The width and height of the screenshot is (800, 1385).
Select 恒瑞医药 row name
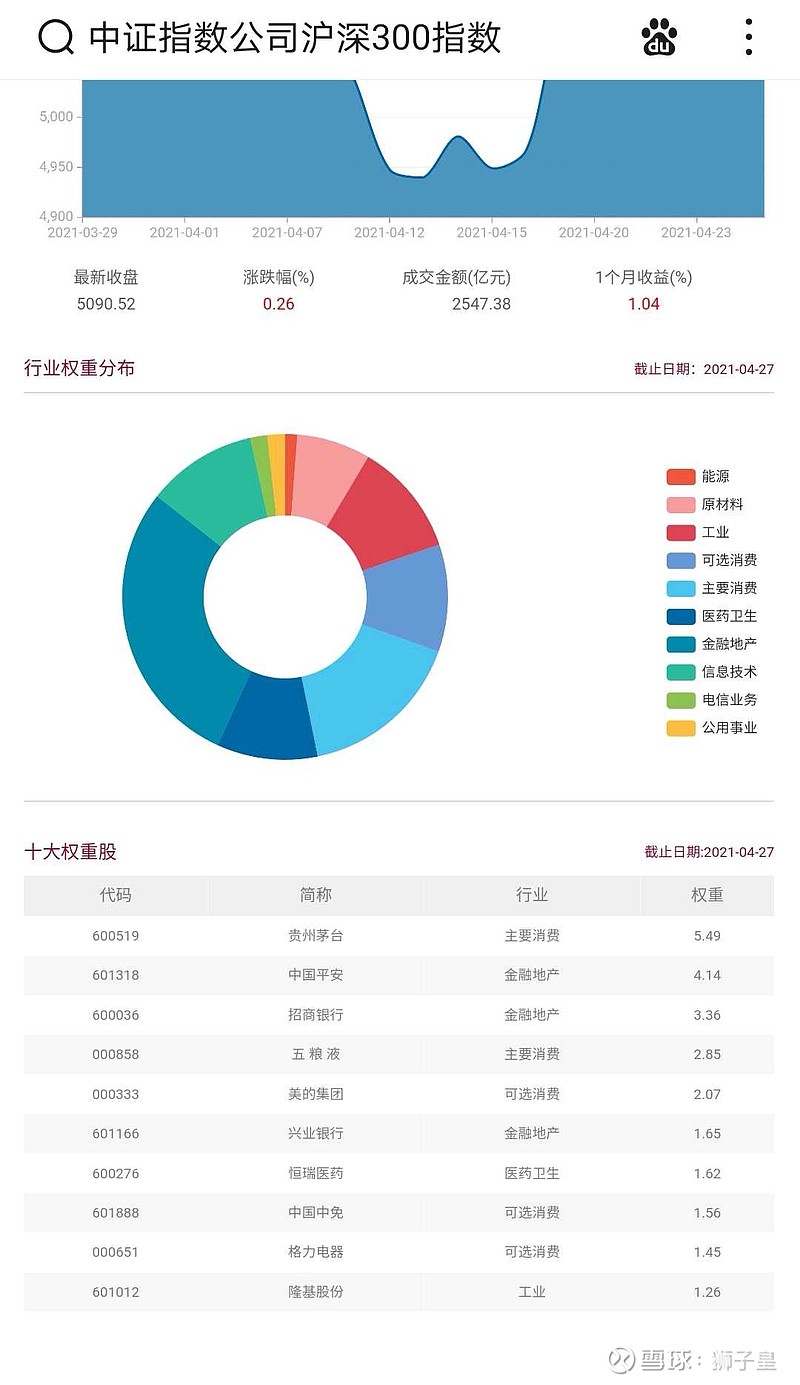pos(315,1173)
